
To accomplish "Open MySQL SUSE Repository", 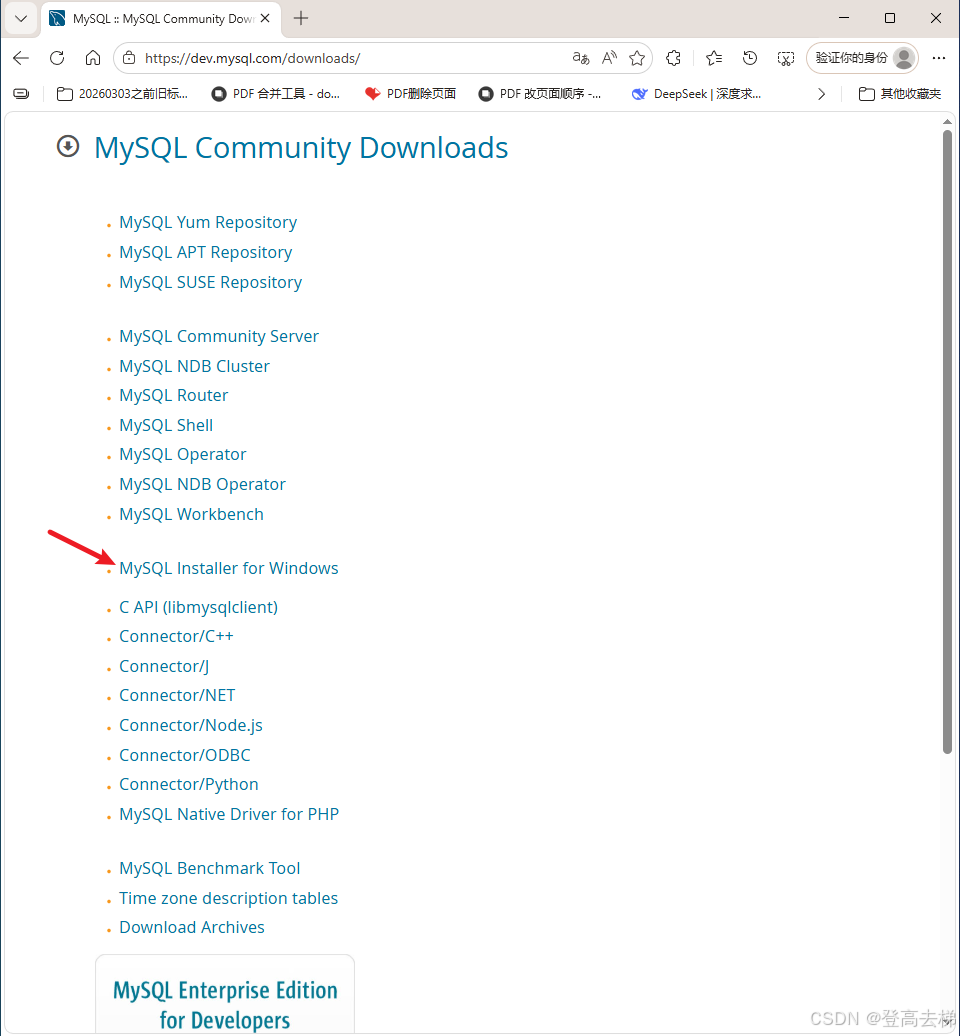I will [211, 282].
